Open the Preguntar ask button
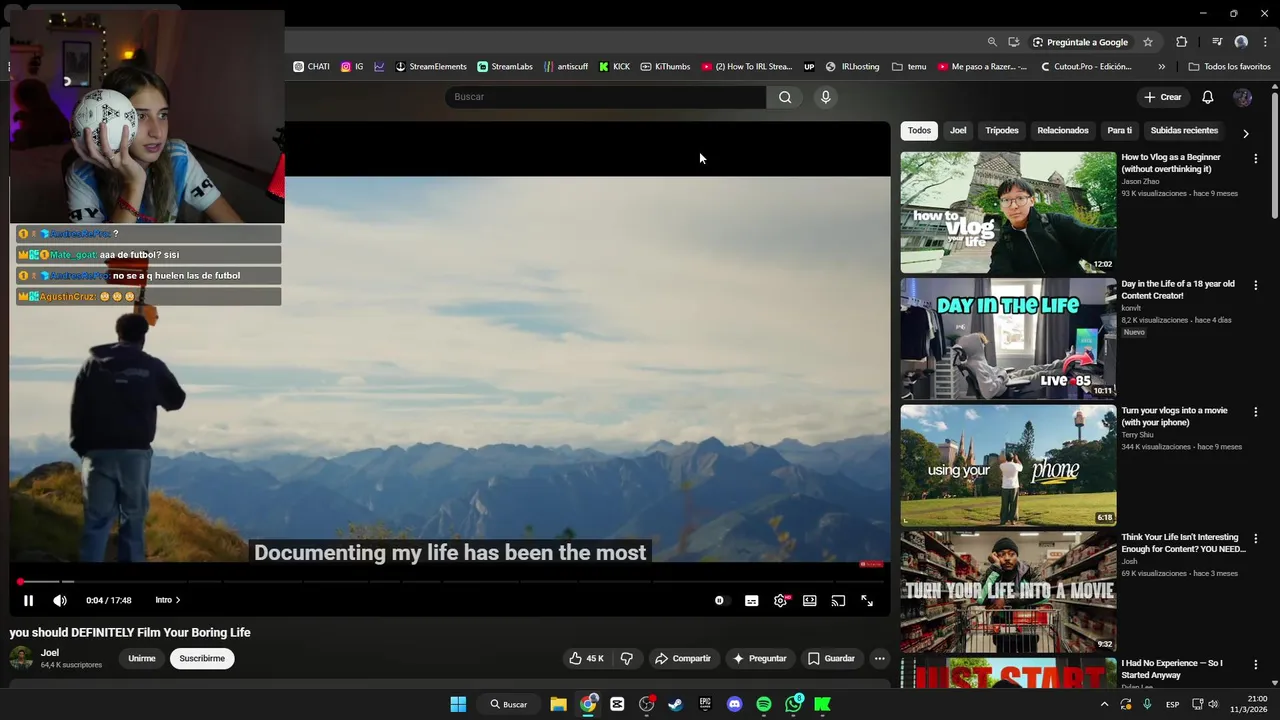The width and height of the screenshot is (1280, 720). pos(759,658)
